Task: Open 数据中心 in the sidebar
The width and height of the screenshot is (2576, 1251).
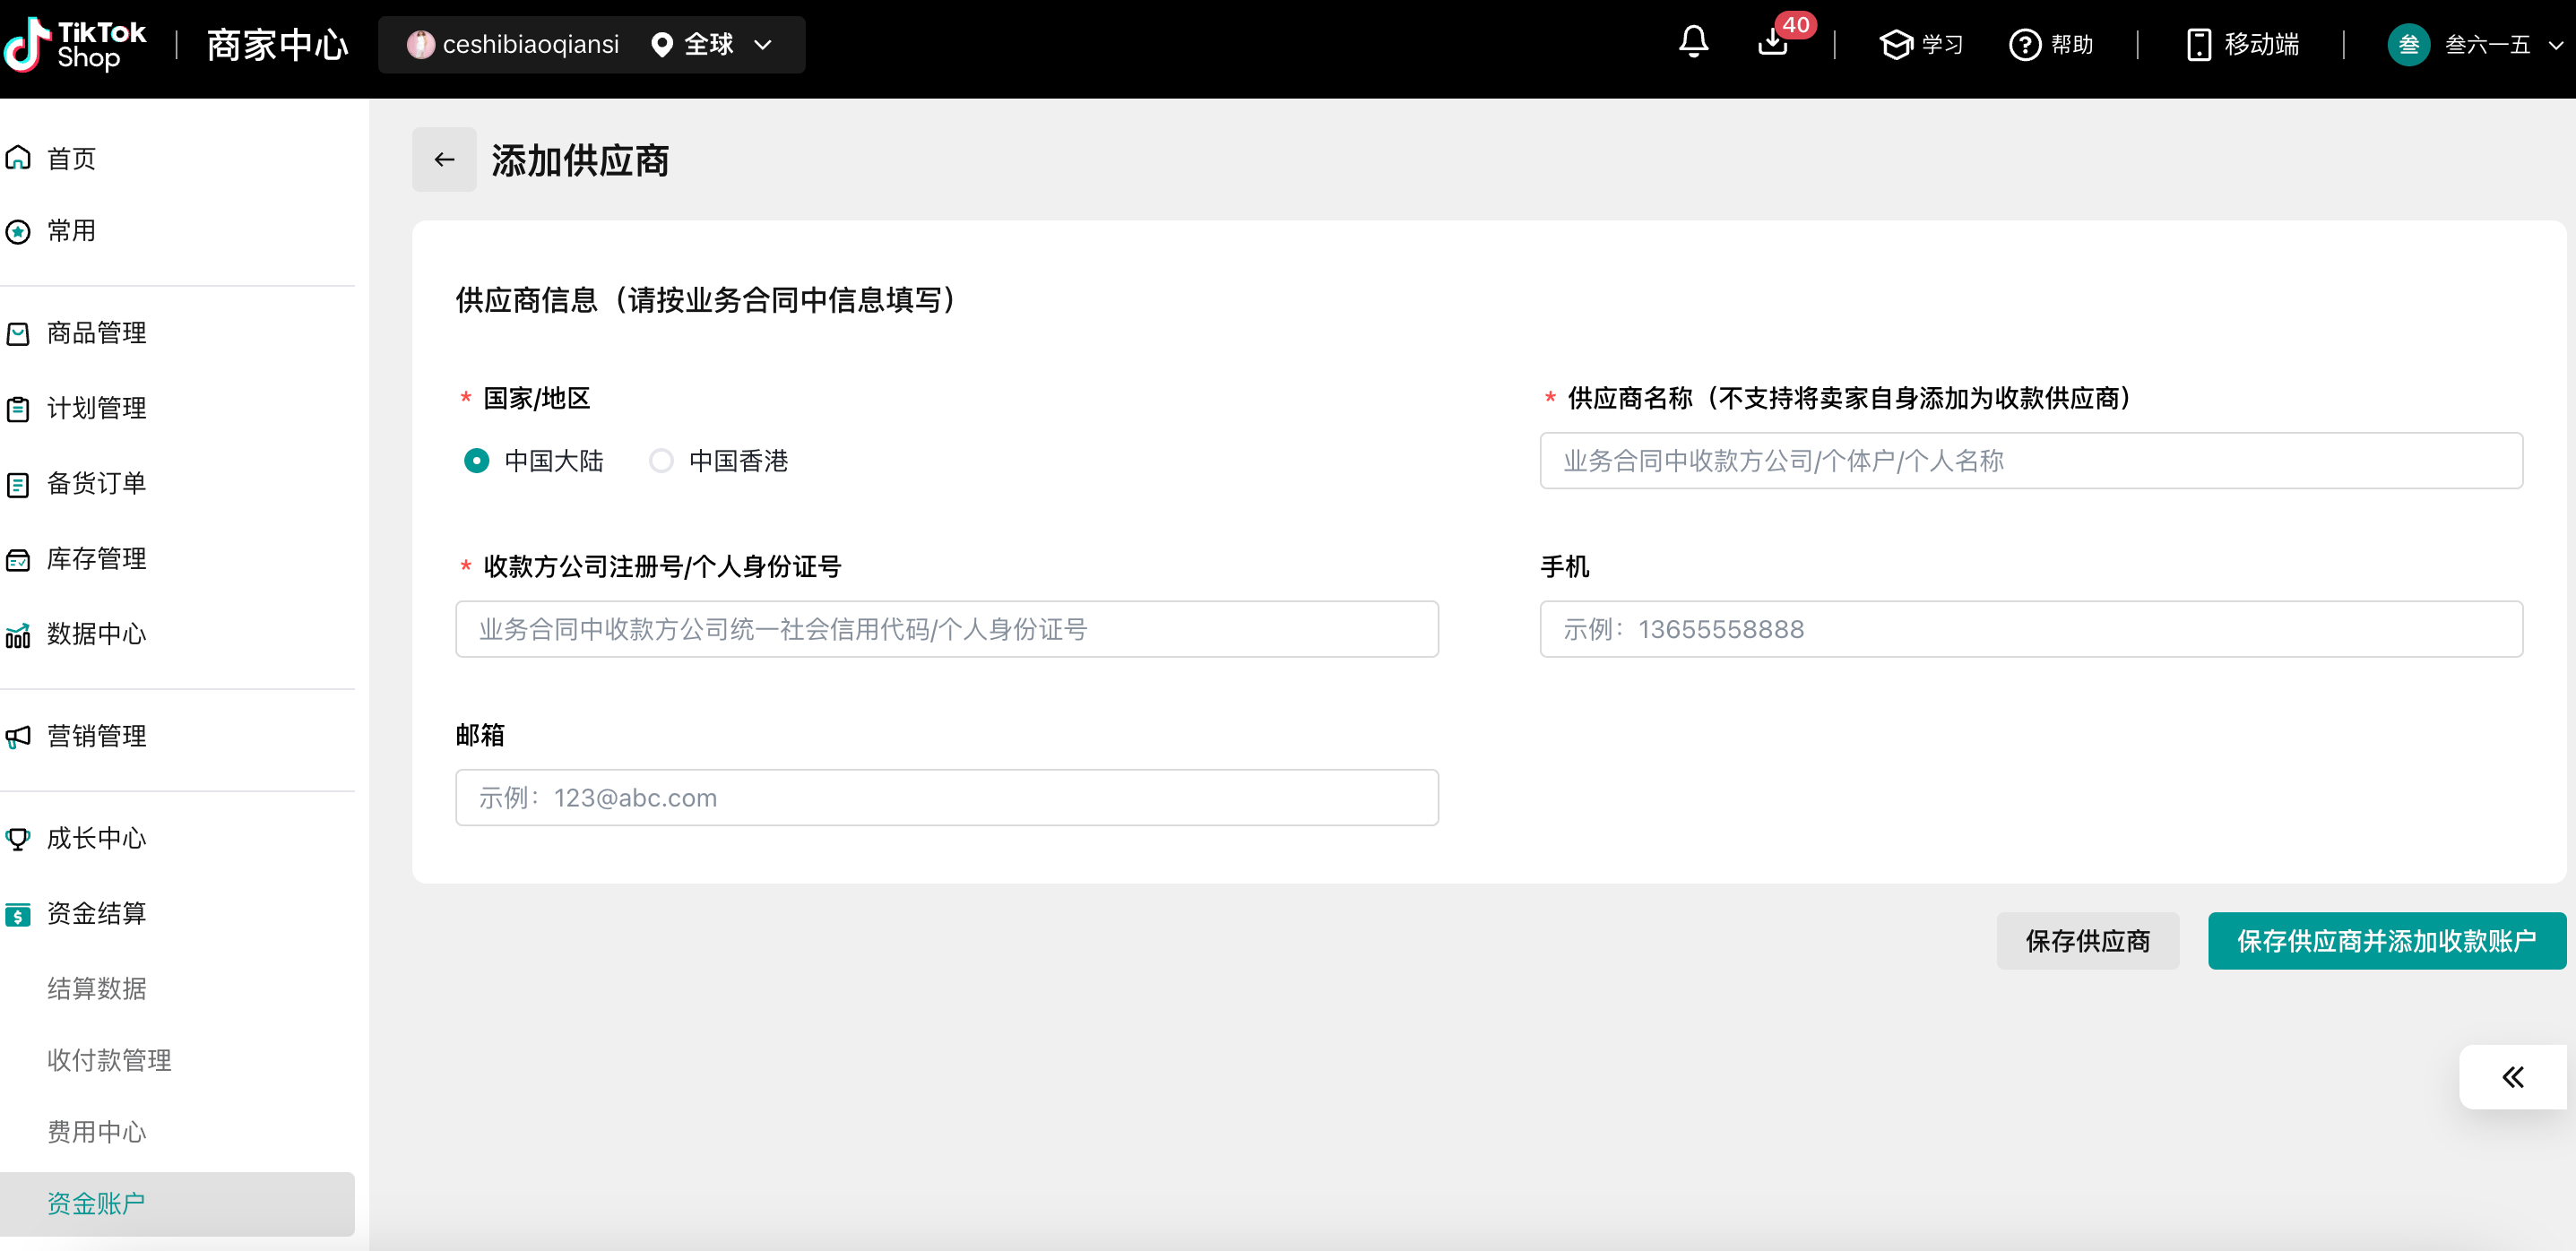Action: pos(96,634)
